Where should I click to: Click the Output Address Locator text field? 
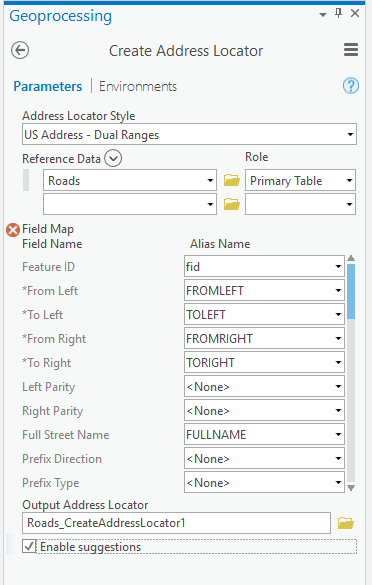point(176,523)
